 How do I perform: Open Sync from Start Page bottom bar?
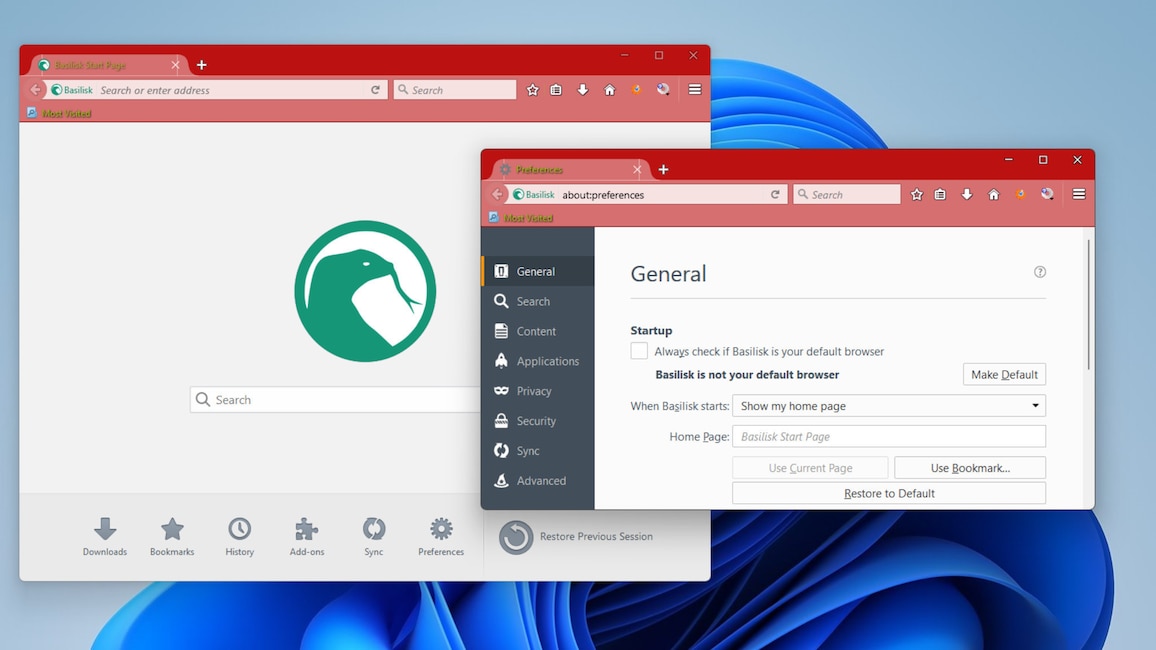tap(374, 536)
